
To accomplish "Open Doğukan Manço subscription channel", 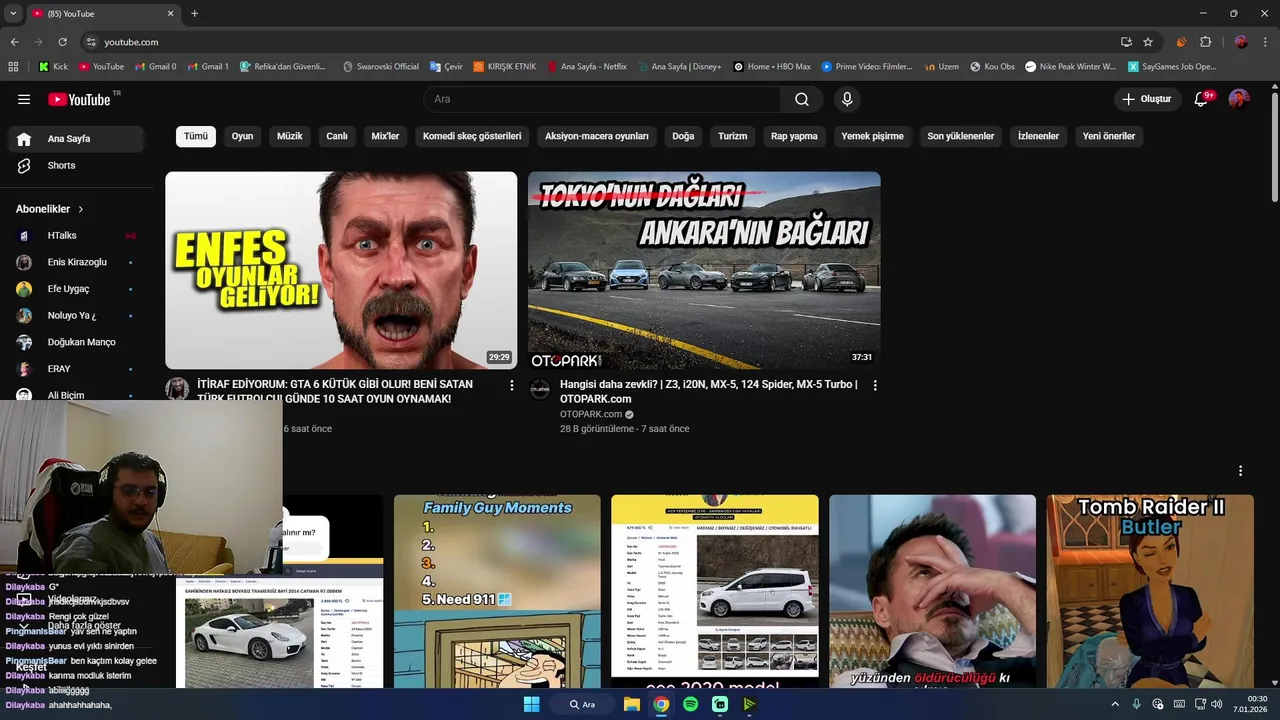I will click(76, 342).
